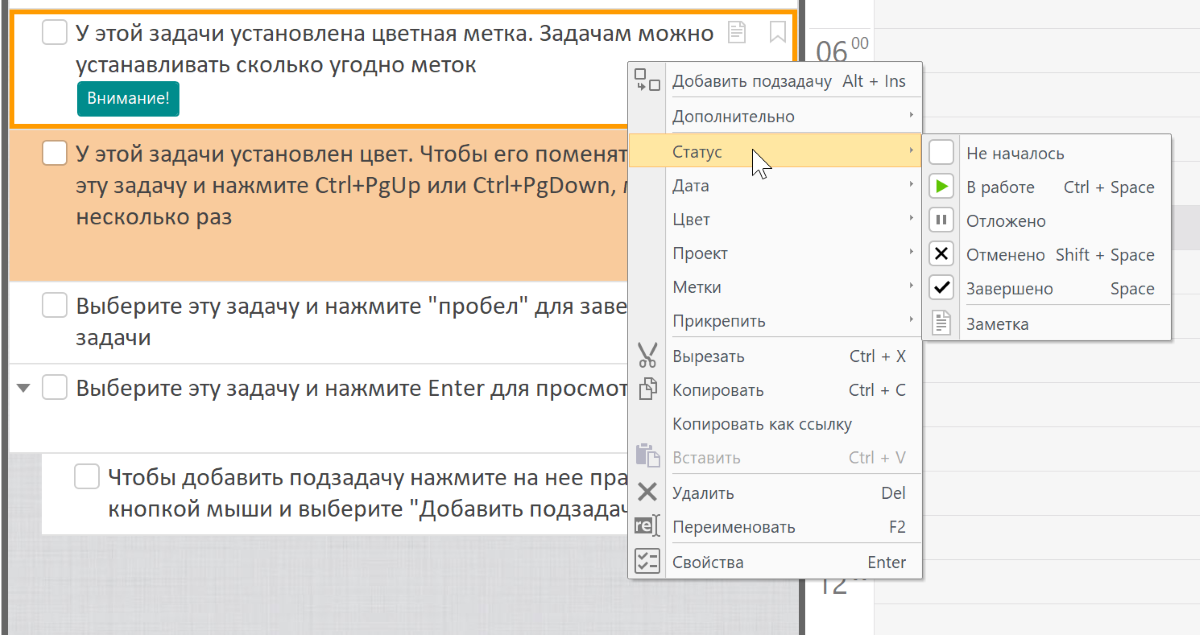Open the Прикрепить submenu
The image size is (1200, 635).
(x=775, y=322)
